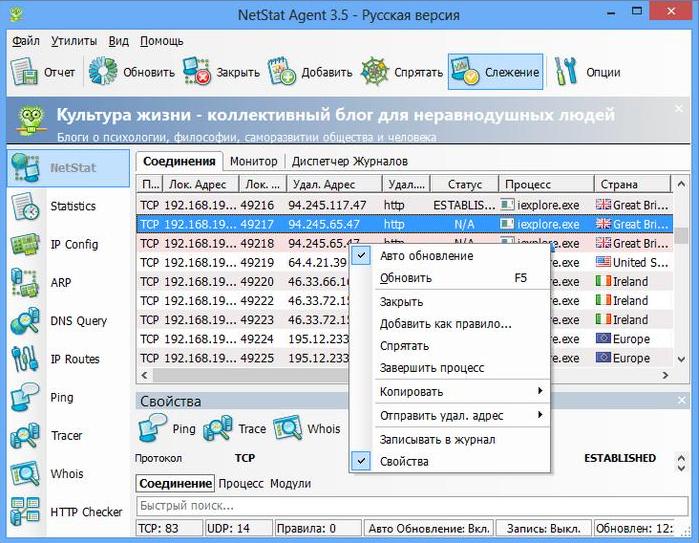699x543 pixels.
Task: Close the advertisement banner
Action: click(x=678, y=109)
